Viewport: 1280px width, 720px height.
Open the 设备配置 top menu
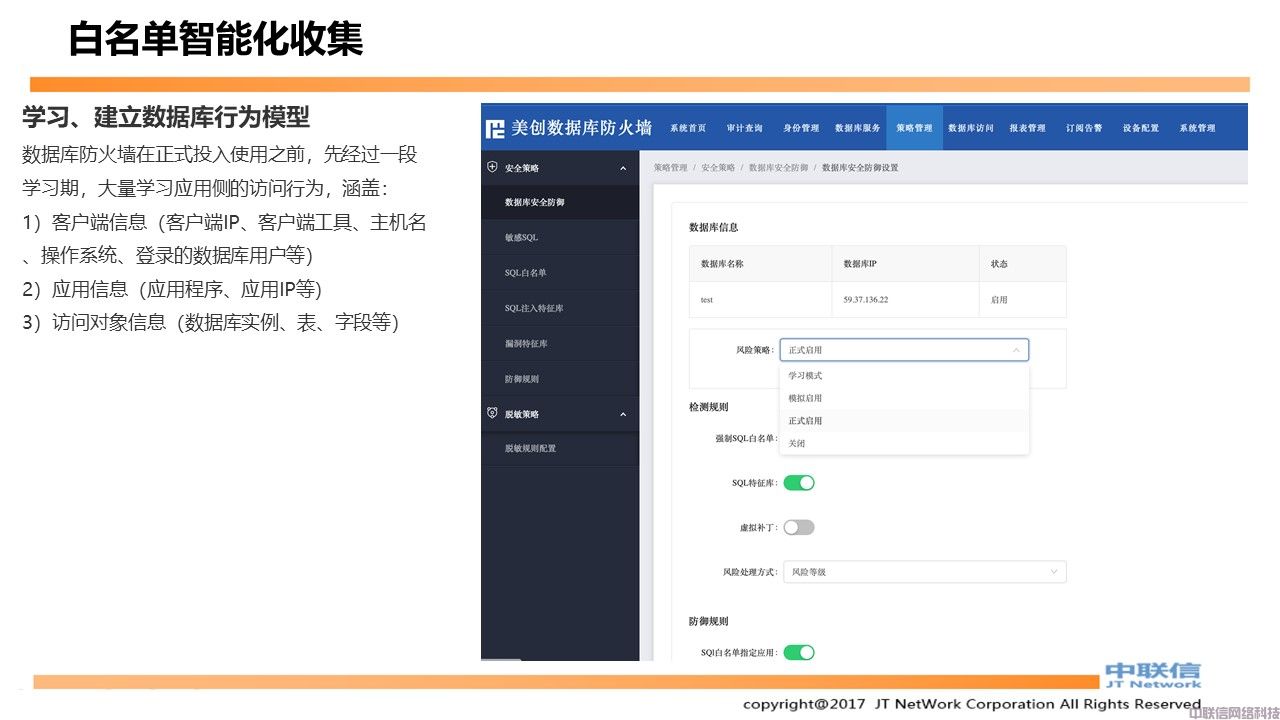[1141, 128]
